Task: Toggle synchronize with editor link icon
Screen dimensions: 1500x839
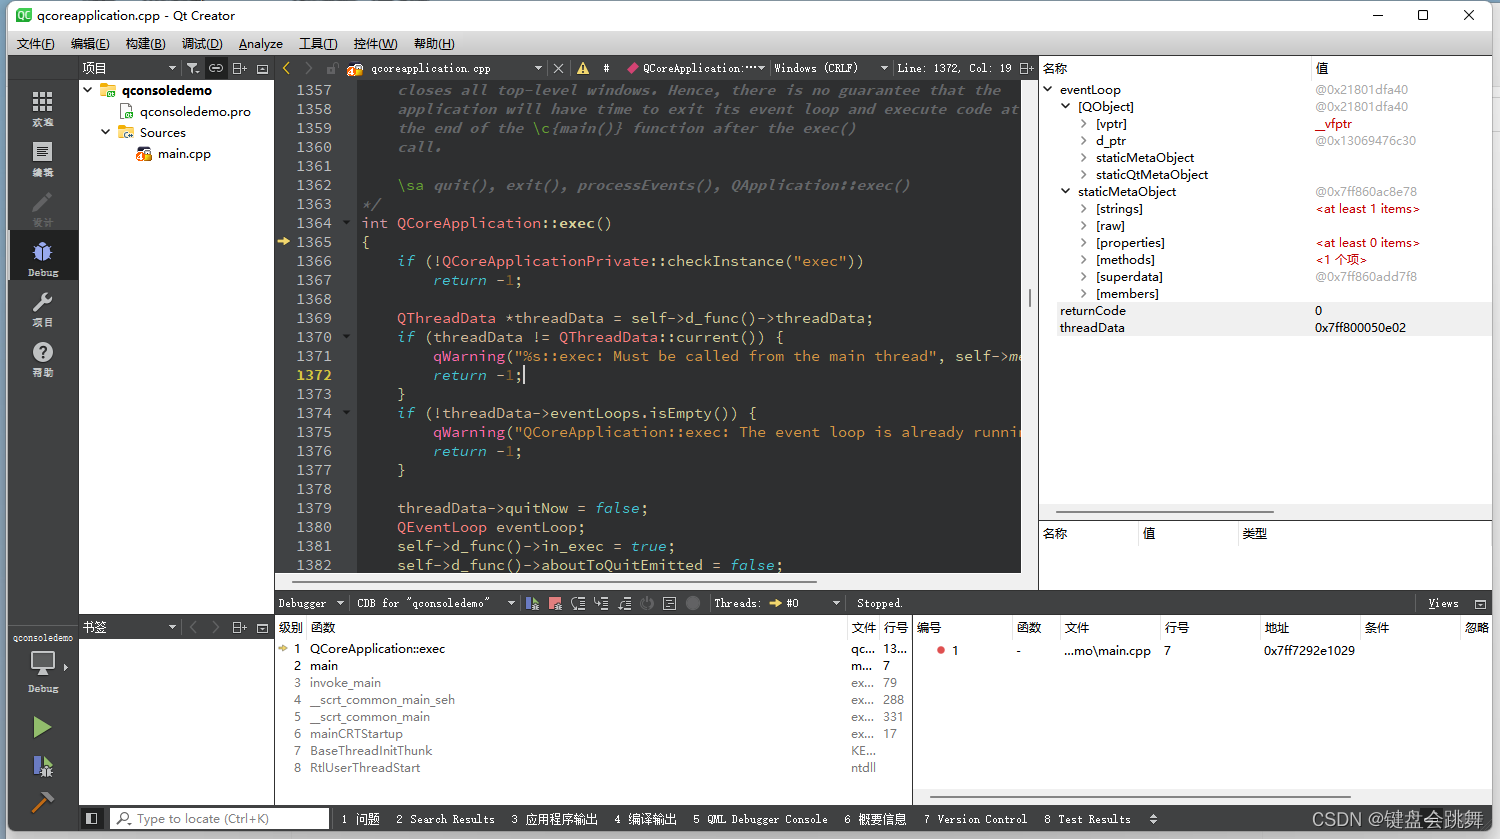Action: pos(215,68)
